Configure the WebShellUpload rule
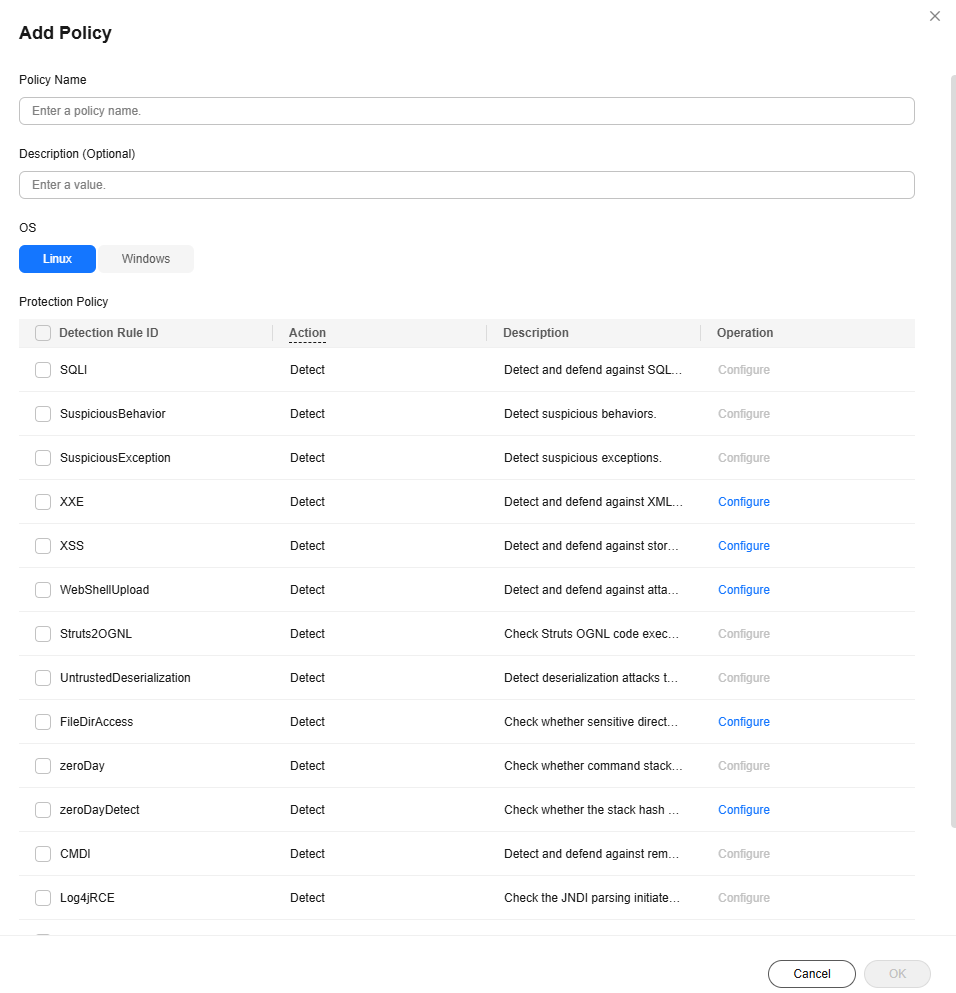Screen dimensions: 956x993 tap(744, 590)
